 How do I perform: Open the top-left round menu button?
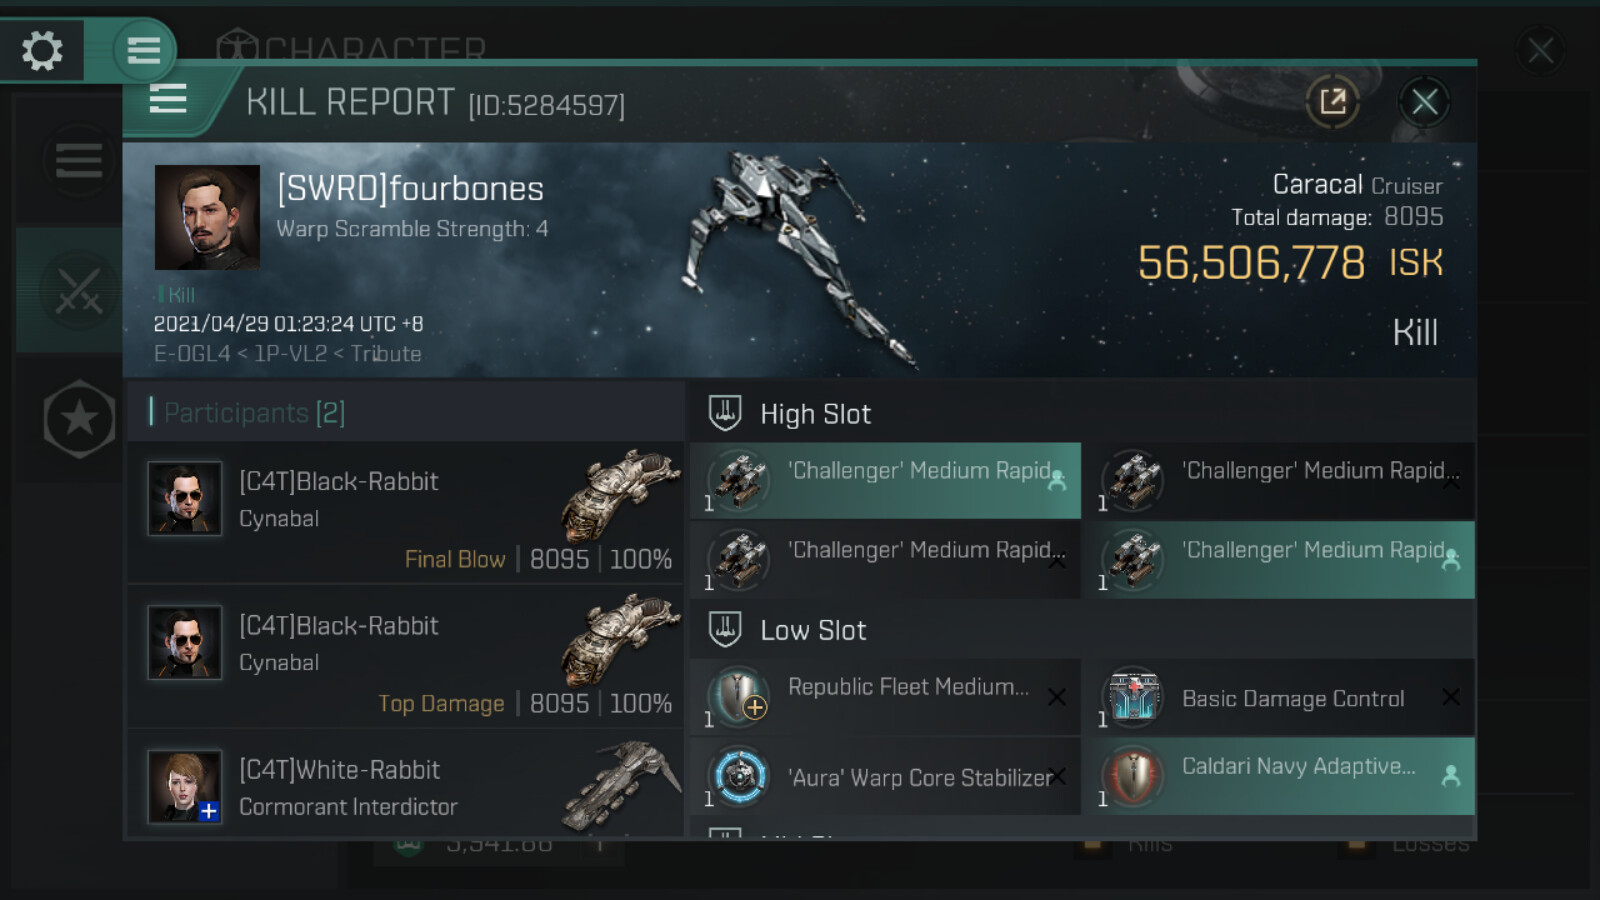click(143, 50)
